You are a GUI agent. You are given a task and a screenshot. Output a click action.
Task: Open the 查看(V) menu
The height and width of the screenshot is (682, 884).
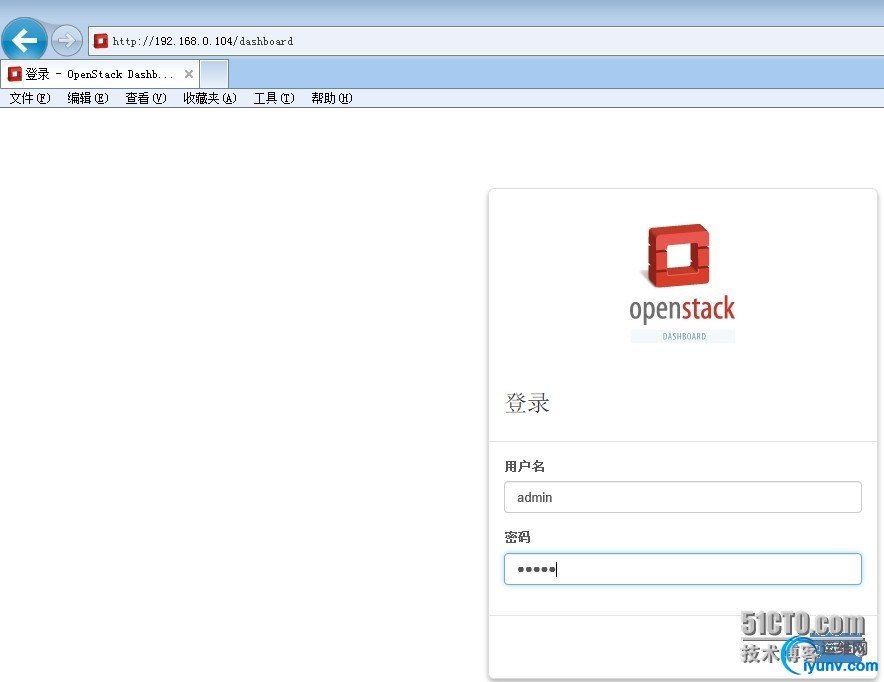[146, 98]
